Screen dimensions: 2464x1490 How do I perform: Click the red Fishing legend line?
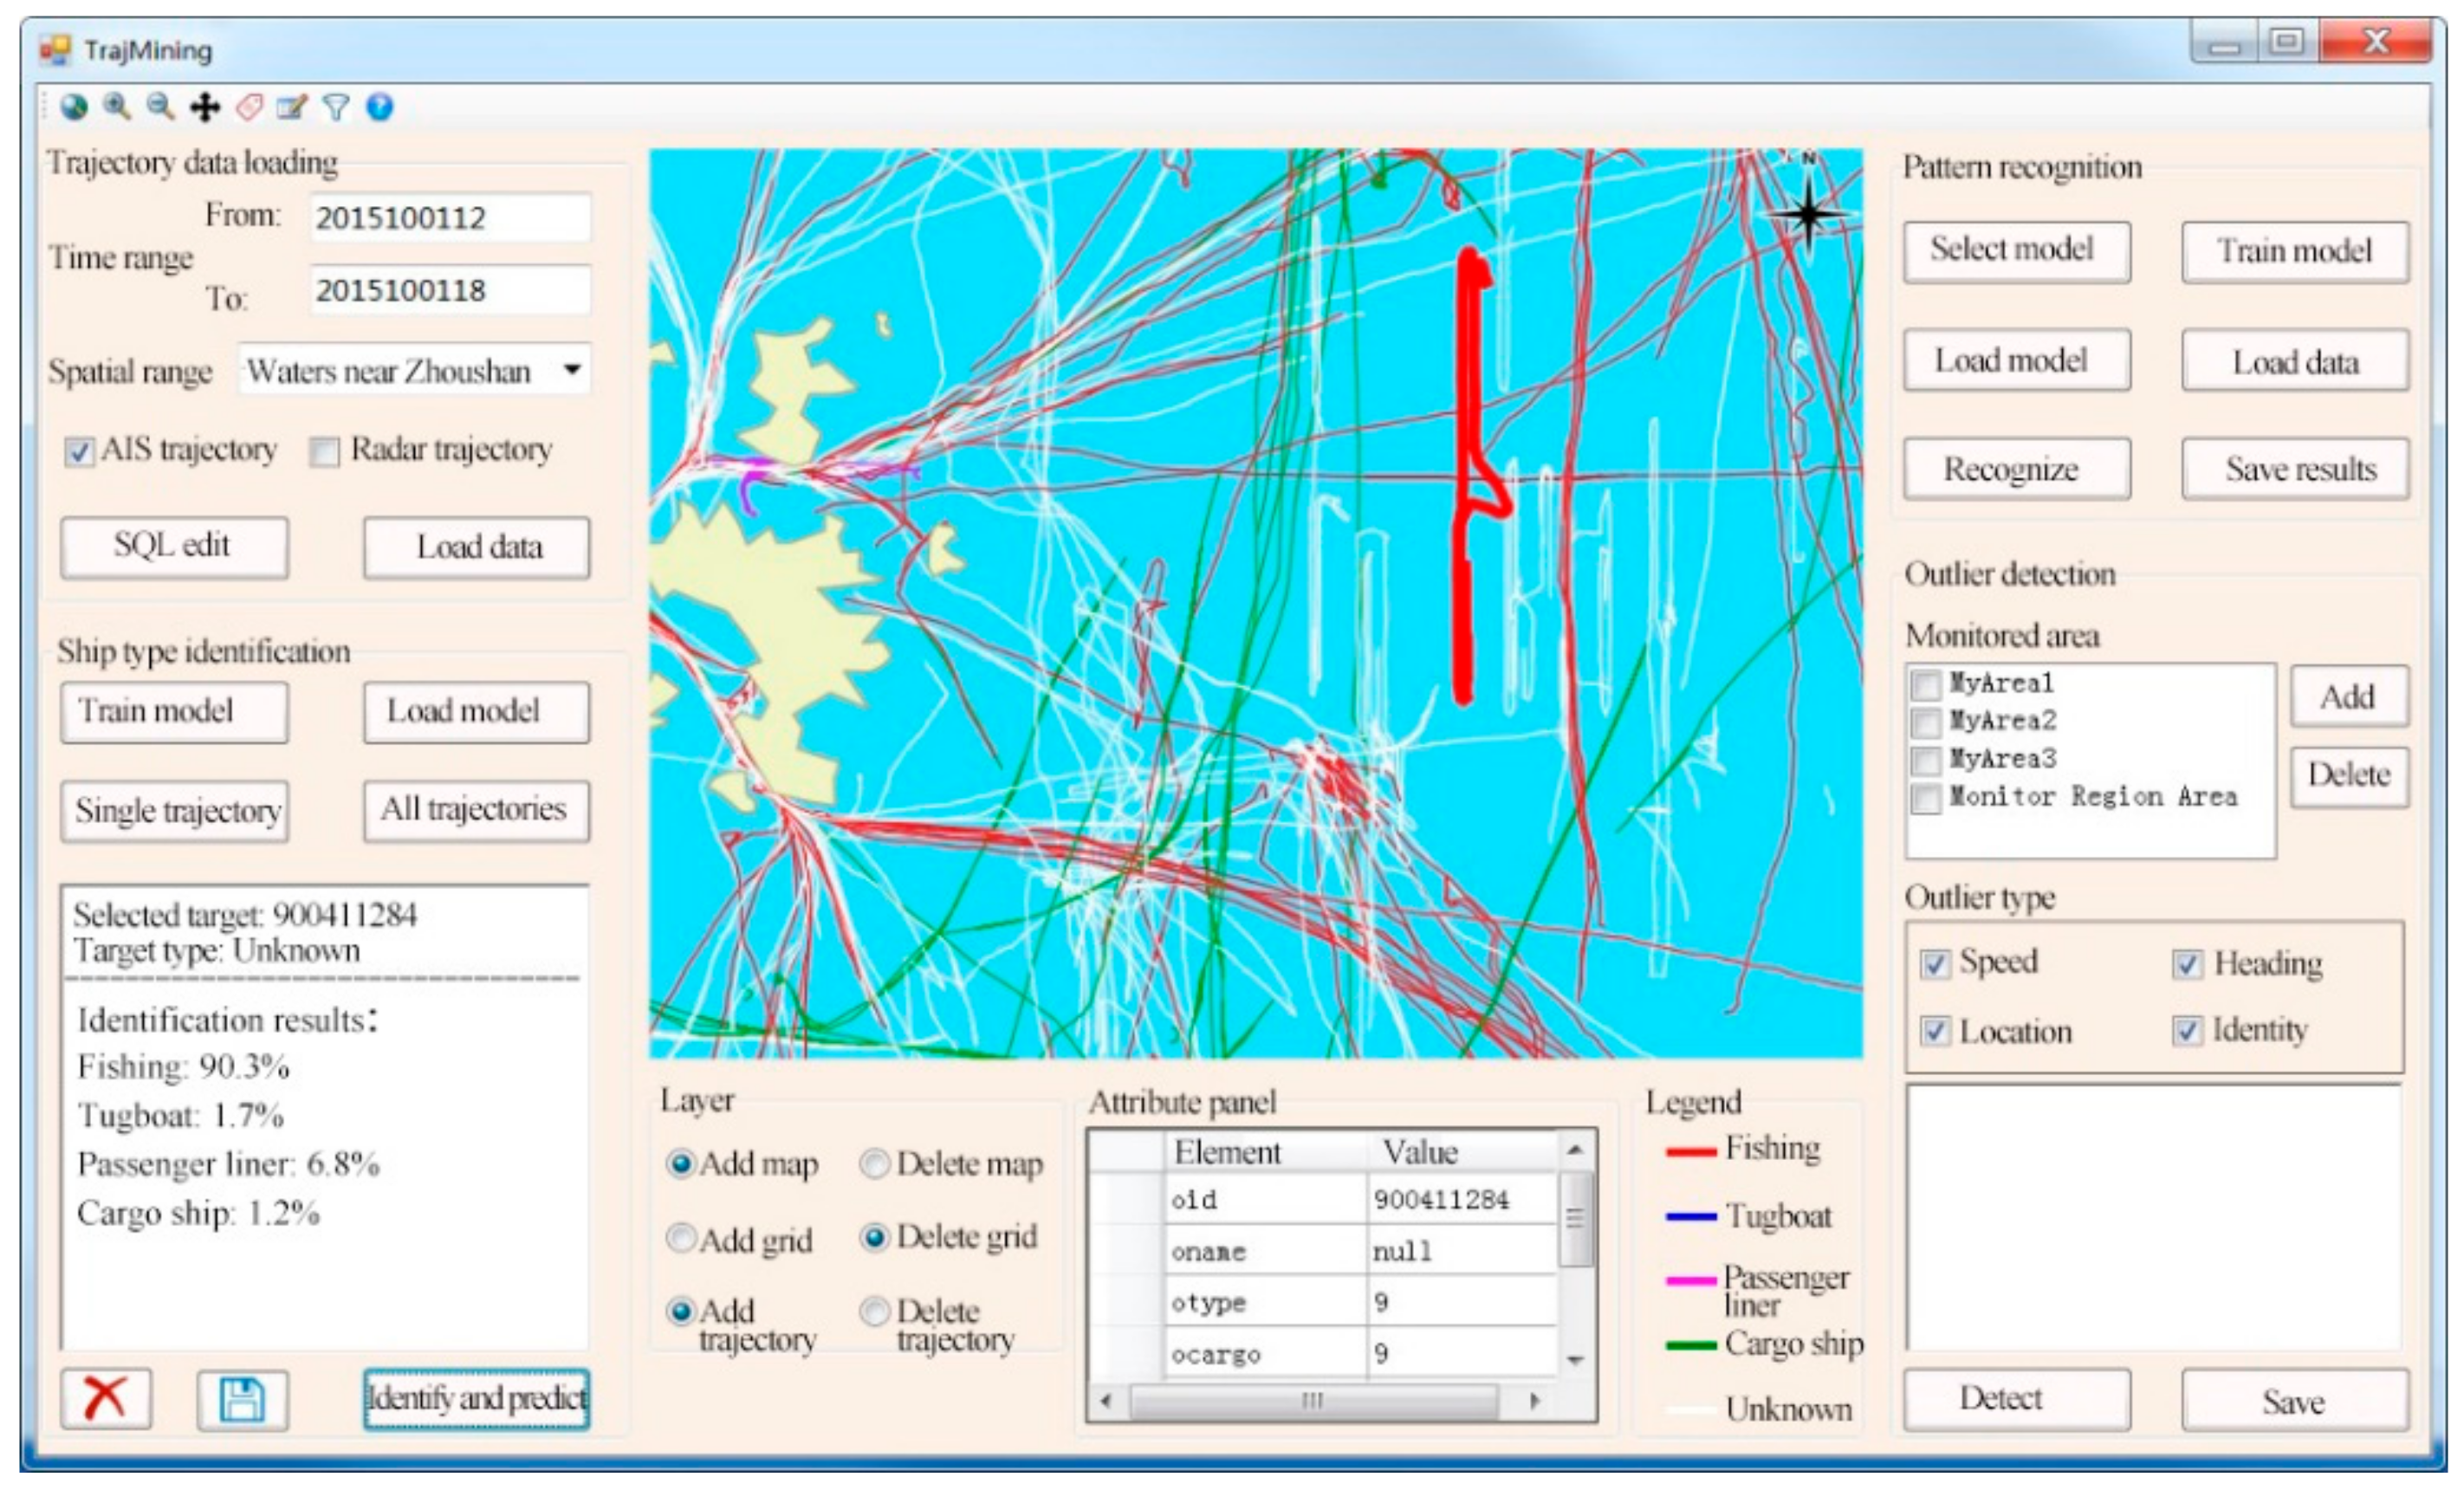click(1691, 1152)
